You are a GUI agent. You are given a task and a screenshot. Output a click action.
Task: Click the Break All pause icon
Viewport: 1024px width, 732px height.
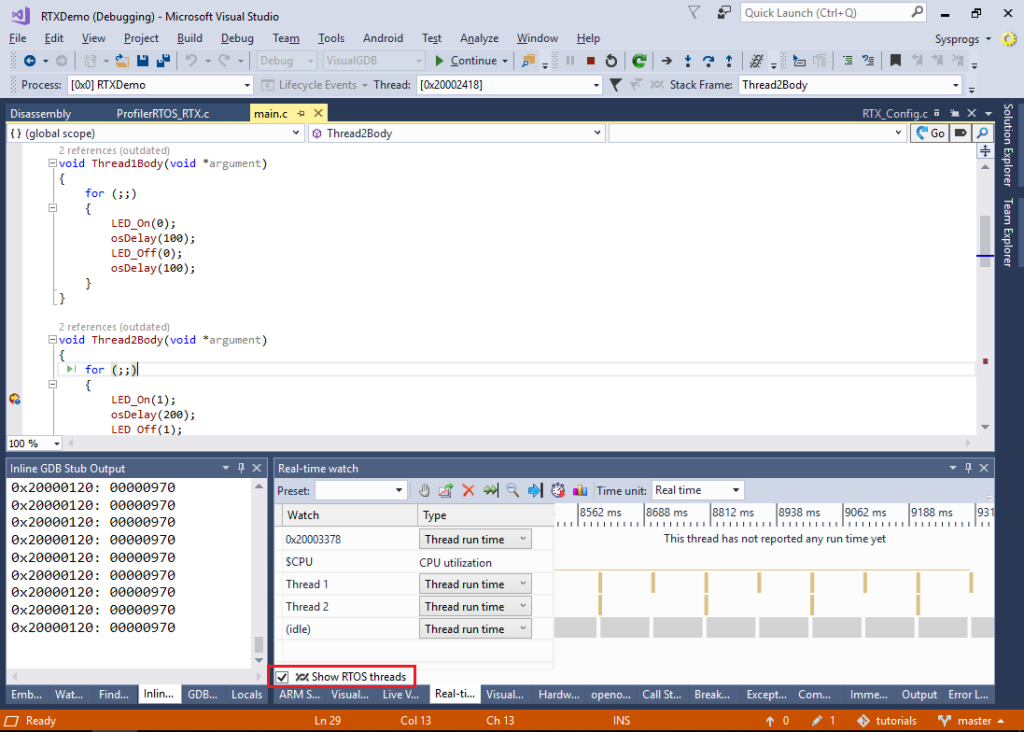[567, 60]
